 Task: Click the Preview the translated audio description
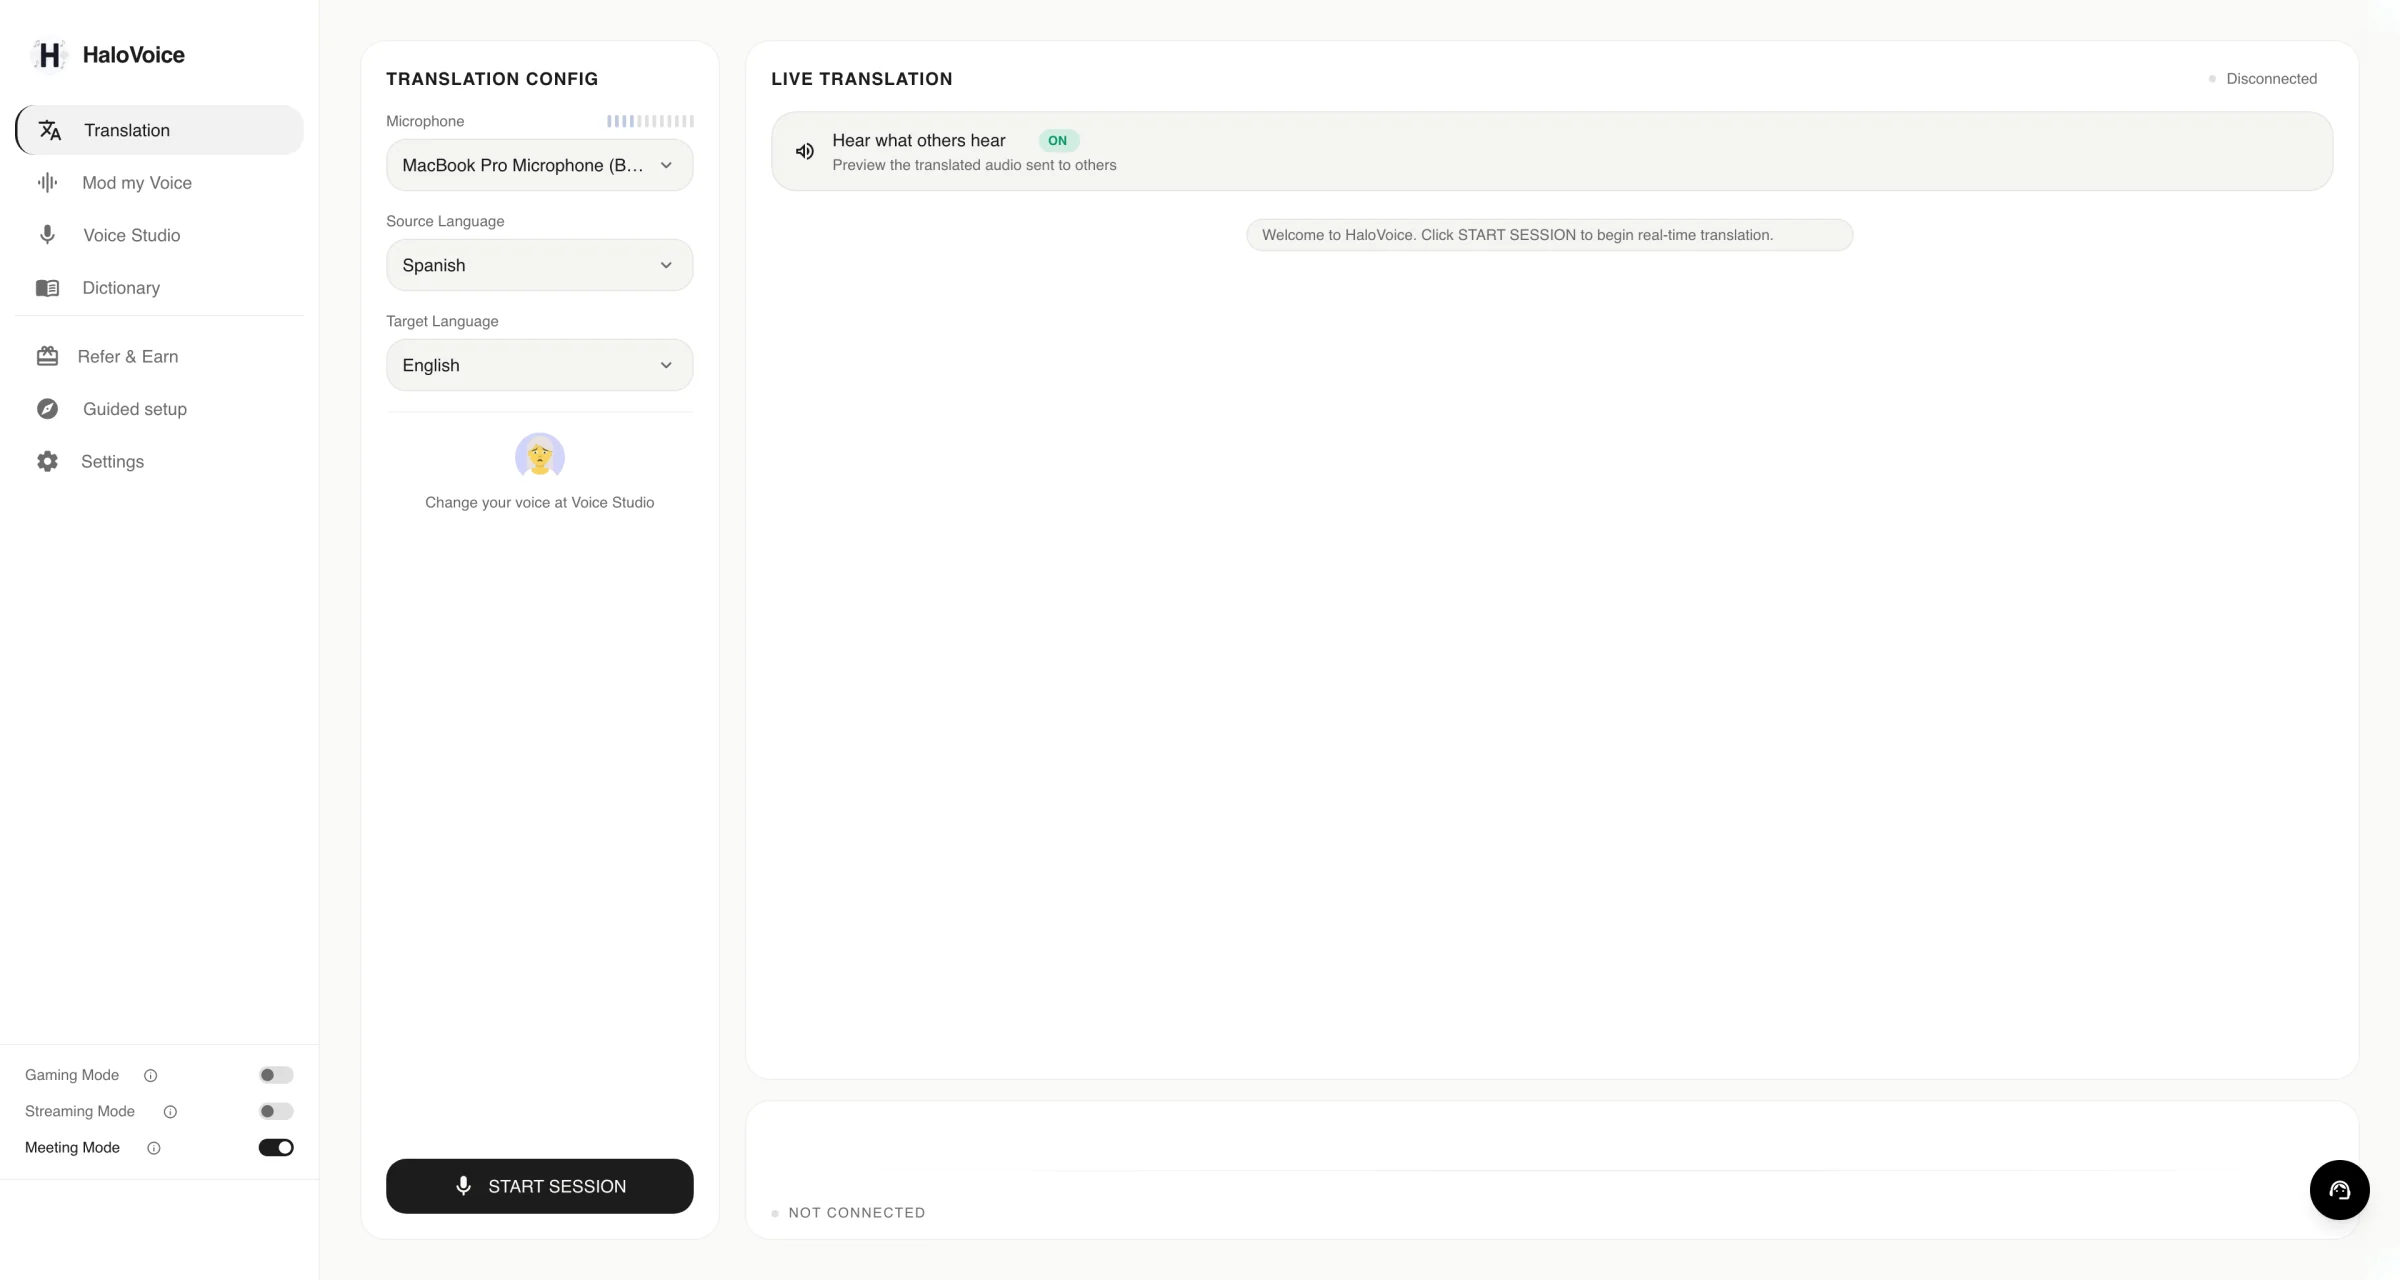(x=974, y=165)
